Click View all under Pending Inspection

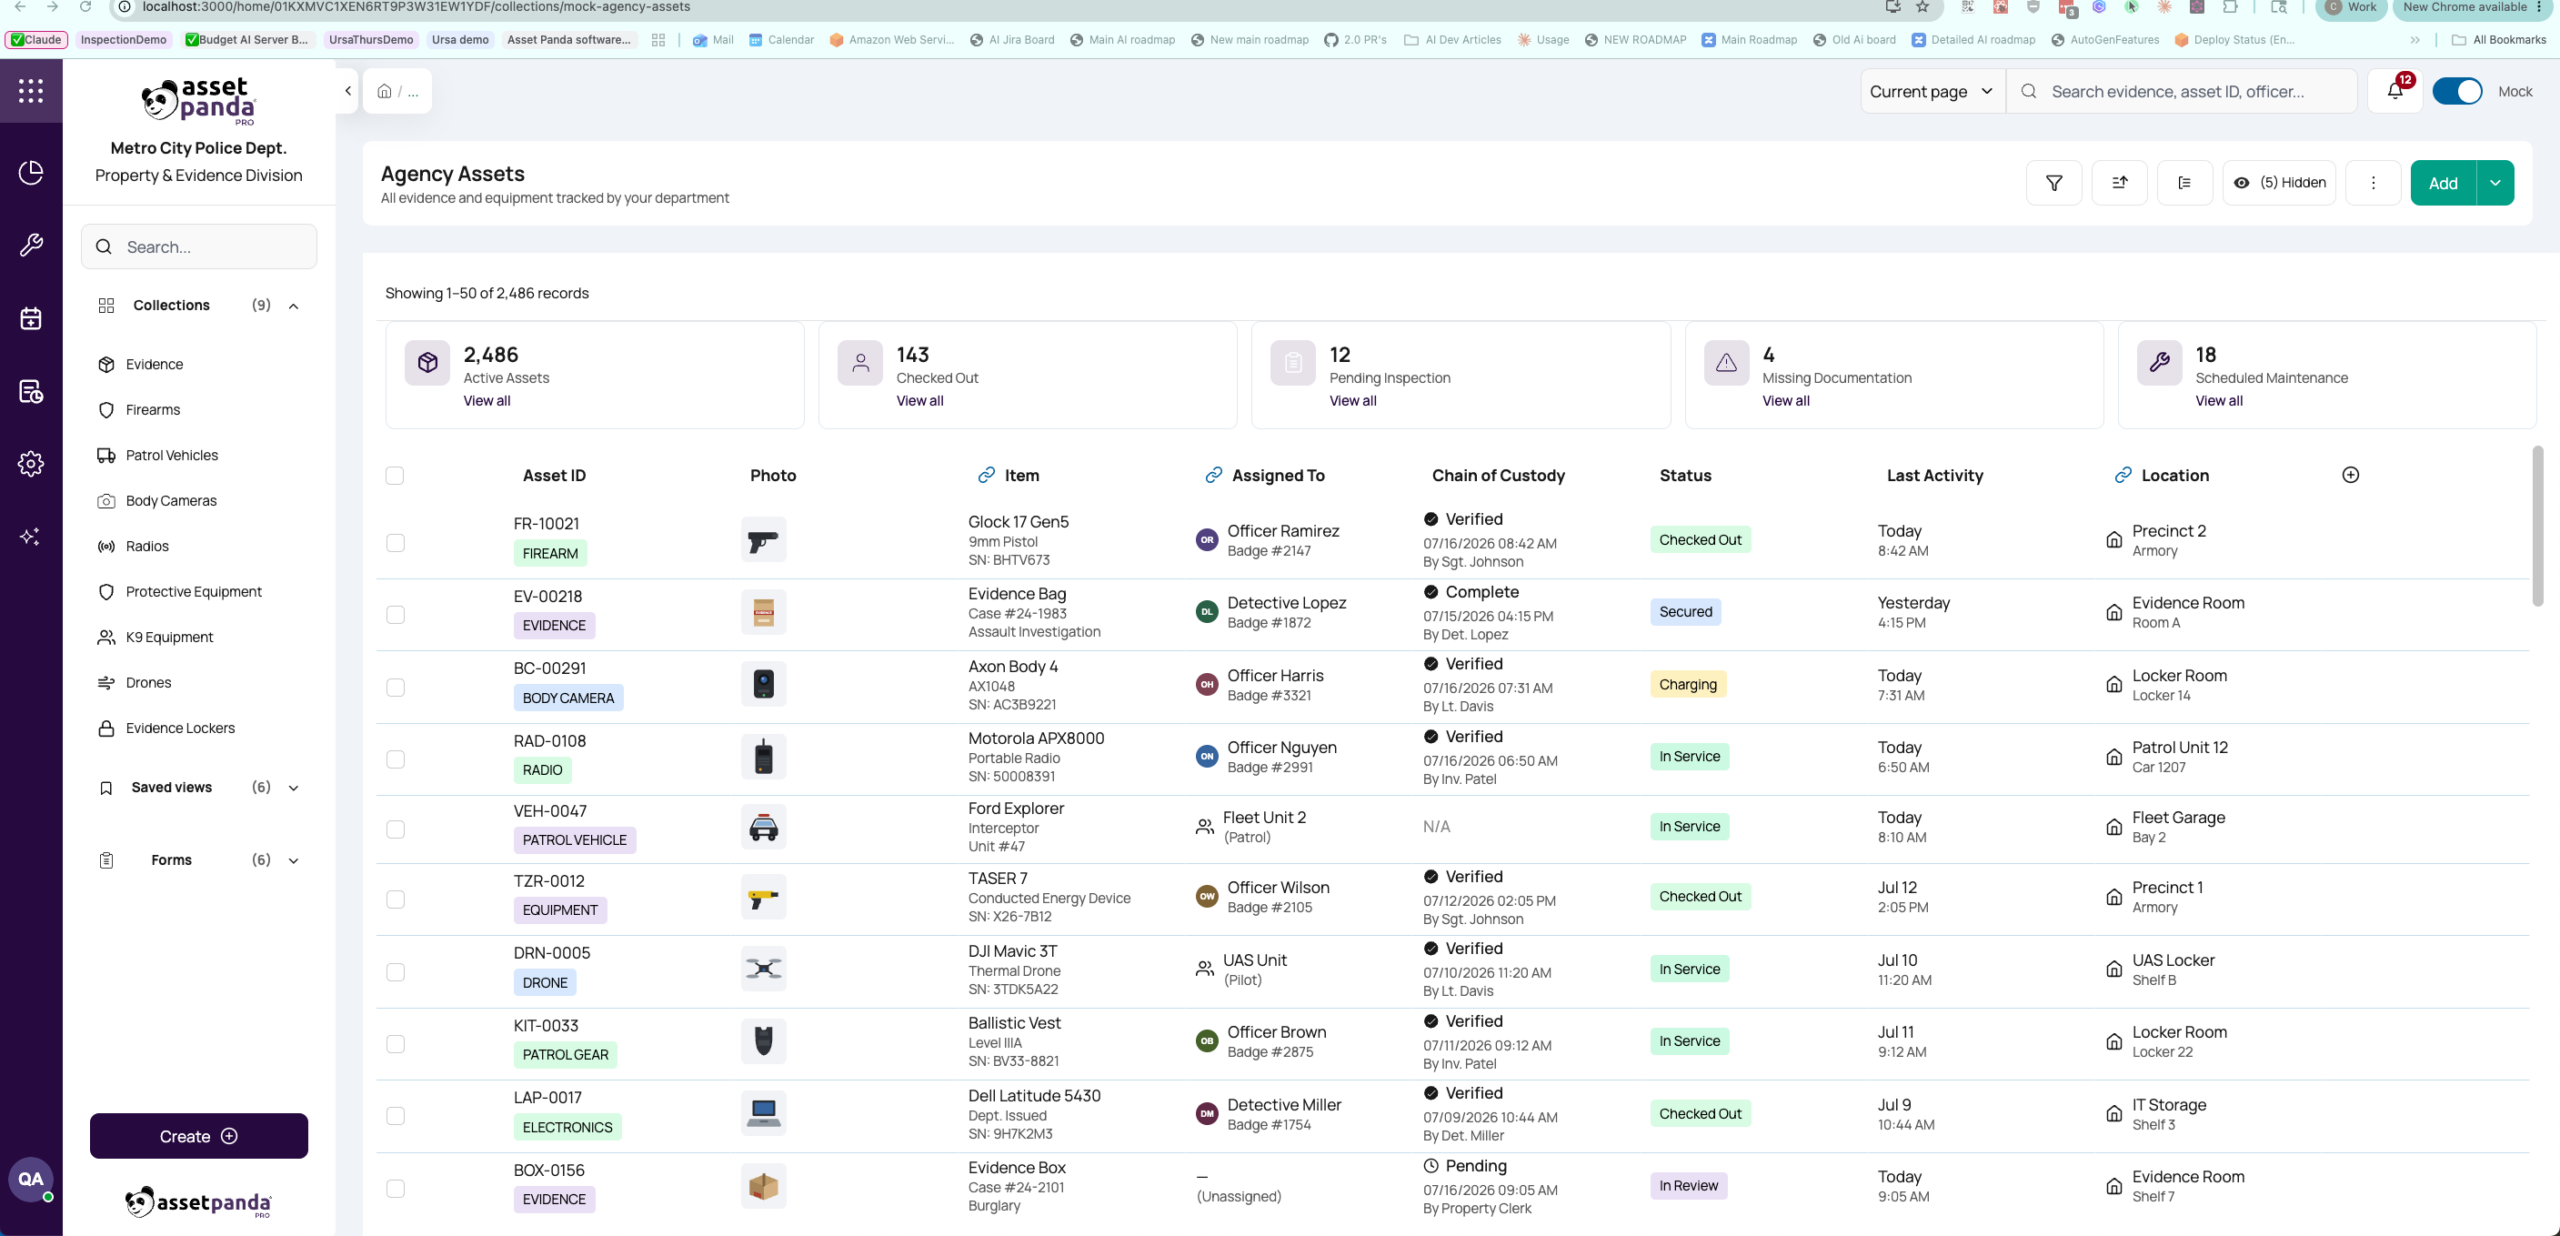point(1353,401)
